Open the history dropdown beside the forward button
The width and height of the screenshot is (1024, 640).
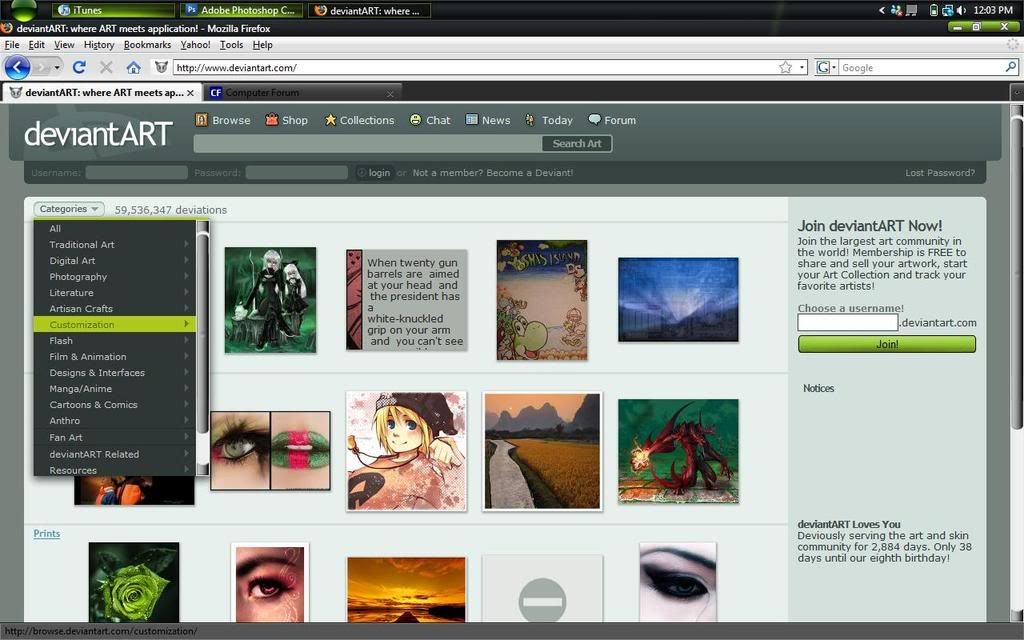click(57, 67)
